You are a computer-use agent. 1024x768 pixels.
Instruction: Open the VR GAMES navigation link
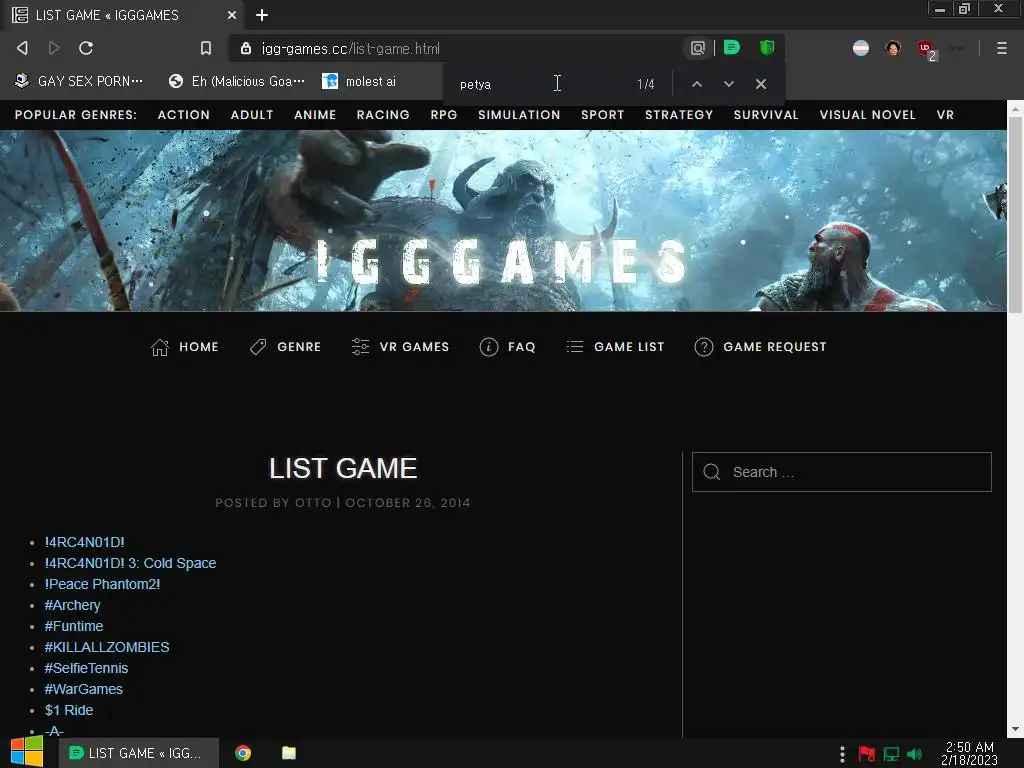pos(414,347)
